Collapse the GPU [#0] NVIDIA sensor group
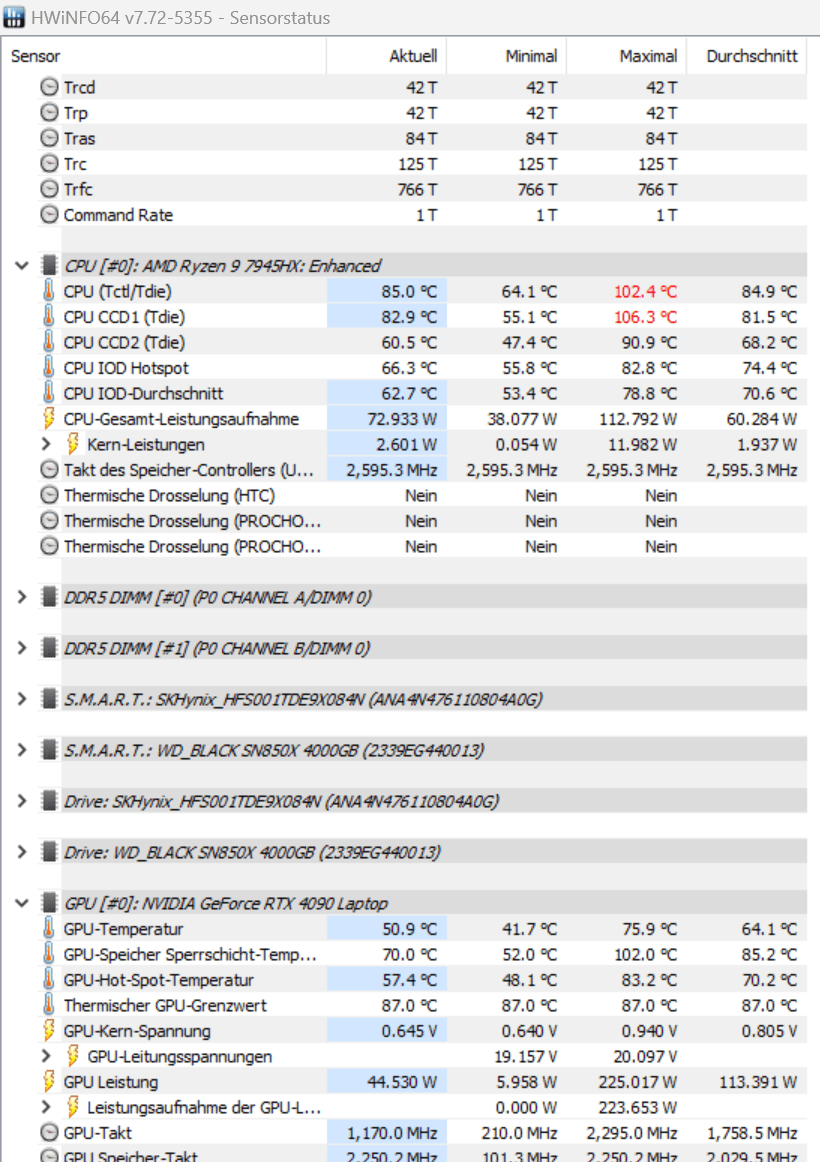The width and height of the screenshot is (820, 1162). point(21,903)
